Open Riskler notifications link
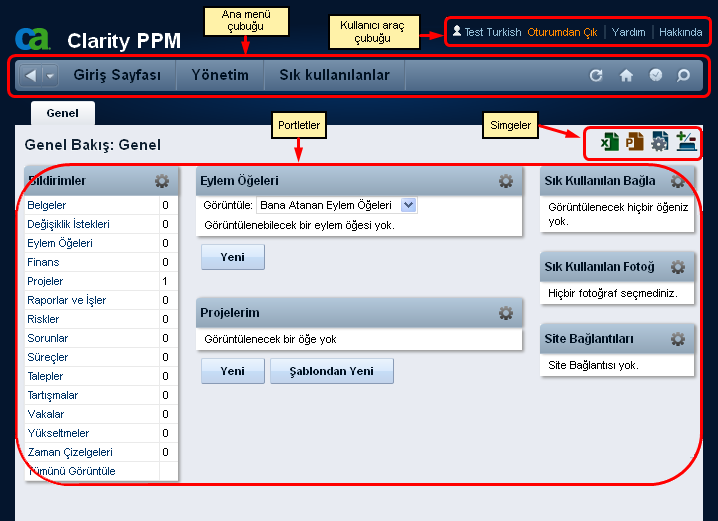The image size is (718, 521). (x=43, y=319)
